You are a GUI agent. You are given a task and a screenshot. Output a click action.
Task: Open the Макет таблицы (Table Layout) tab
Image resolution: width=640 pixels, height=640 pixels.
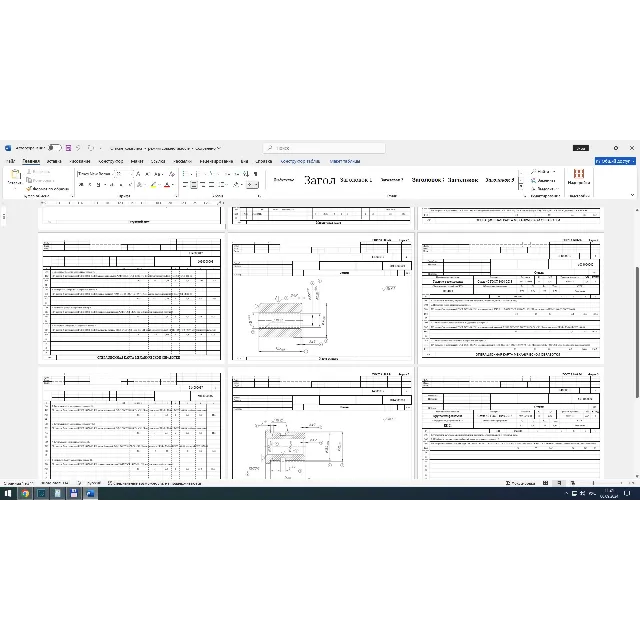(345, 161)
